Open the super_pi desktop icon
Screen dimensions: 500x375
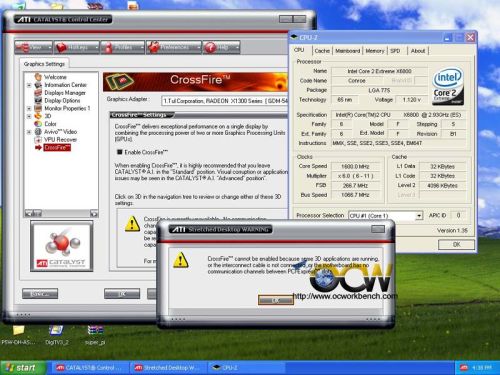(x=95, y=335)
